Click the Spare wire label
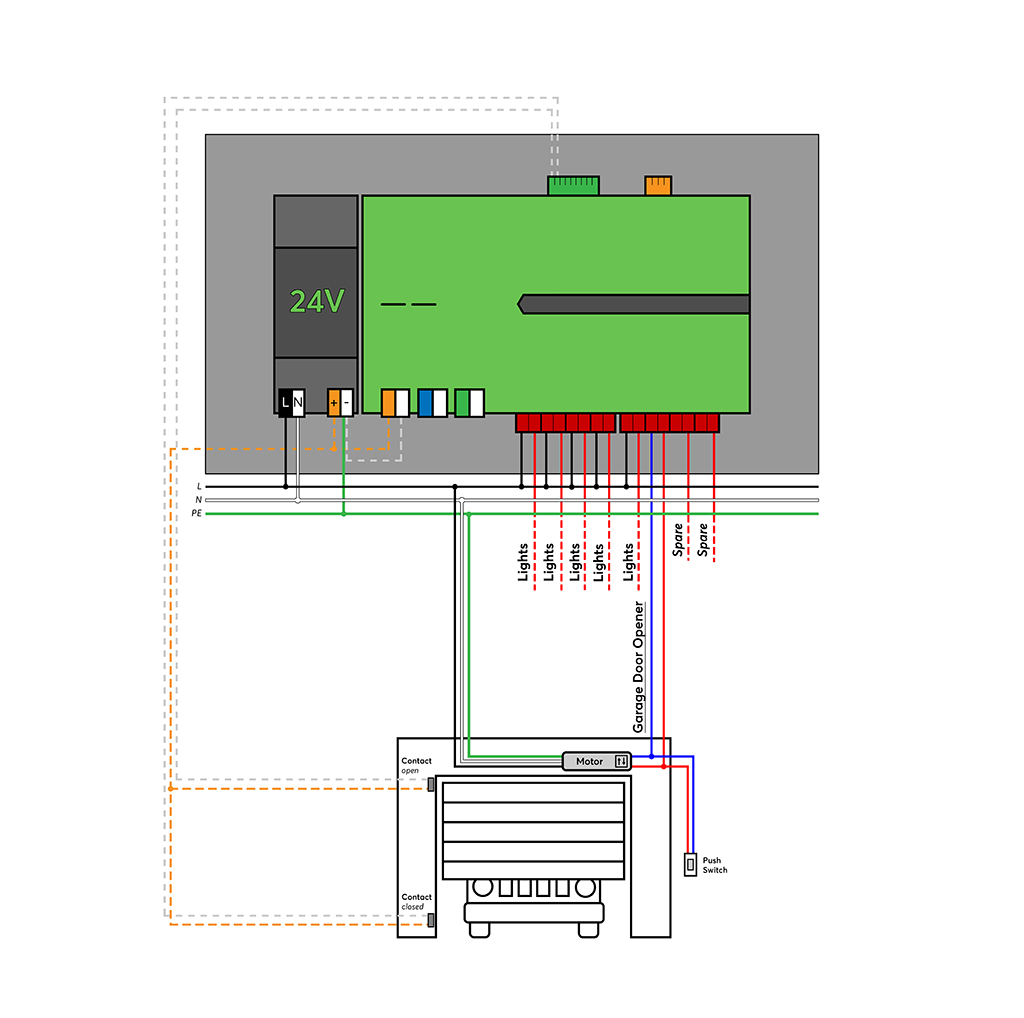Screen dimensions: 1024x1018 tap(680, 540)
